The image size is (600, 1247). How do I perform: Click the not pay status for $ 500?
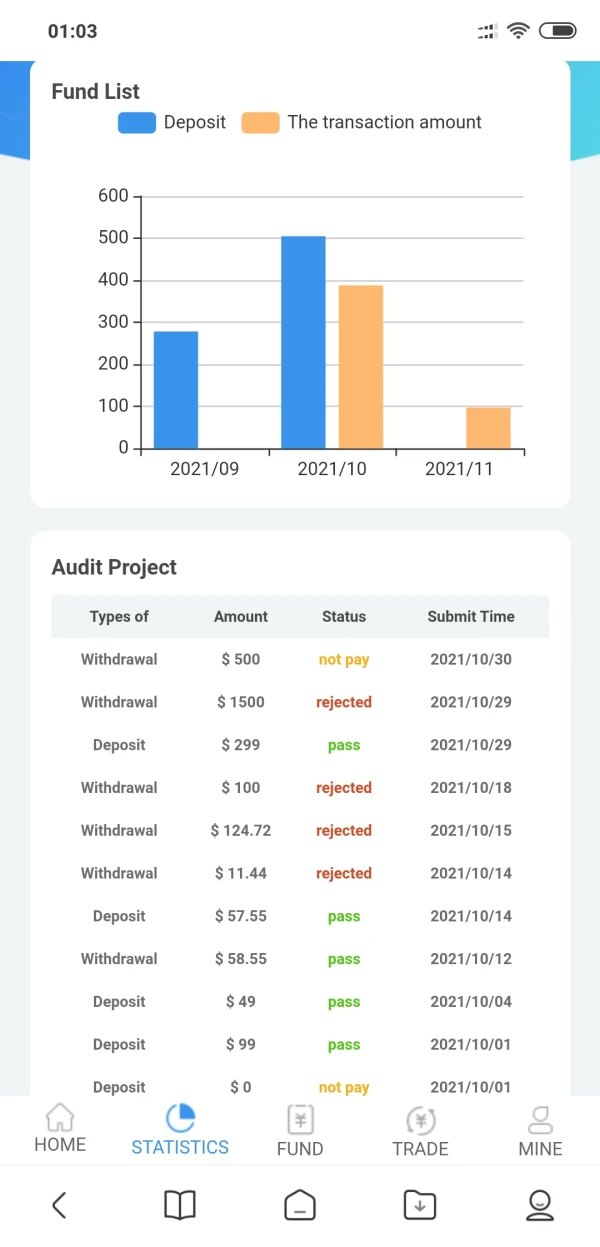pyautogui.click(x=344, y=660)
